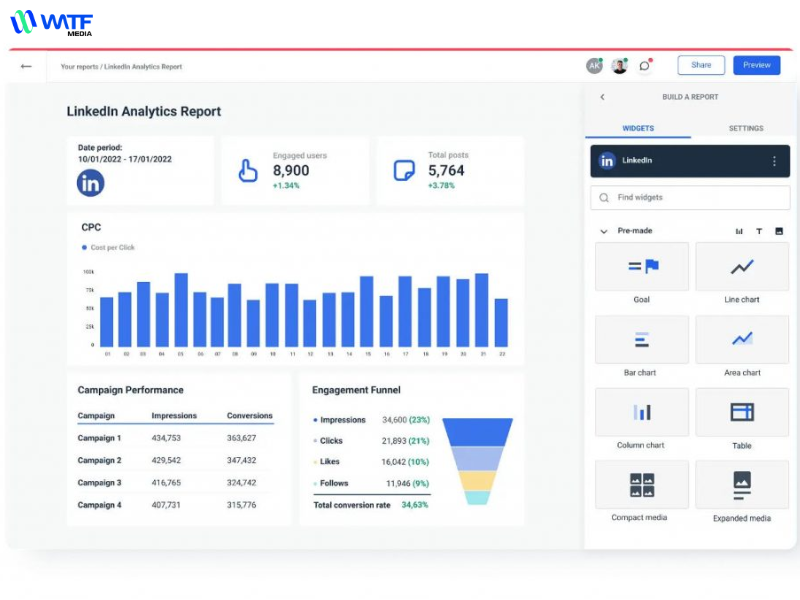The image size is (800, 600).
Task: Open the AK user avatar
Action: 594,66
